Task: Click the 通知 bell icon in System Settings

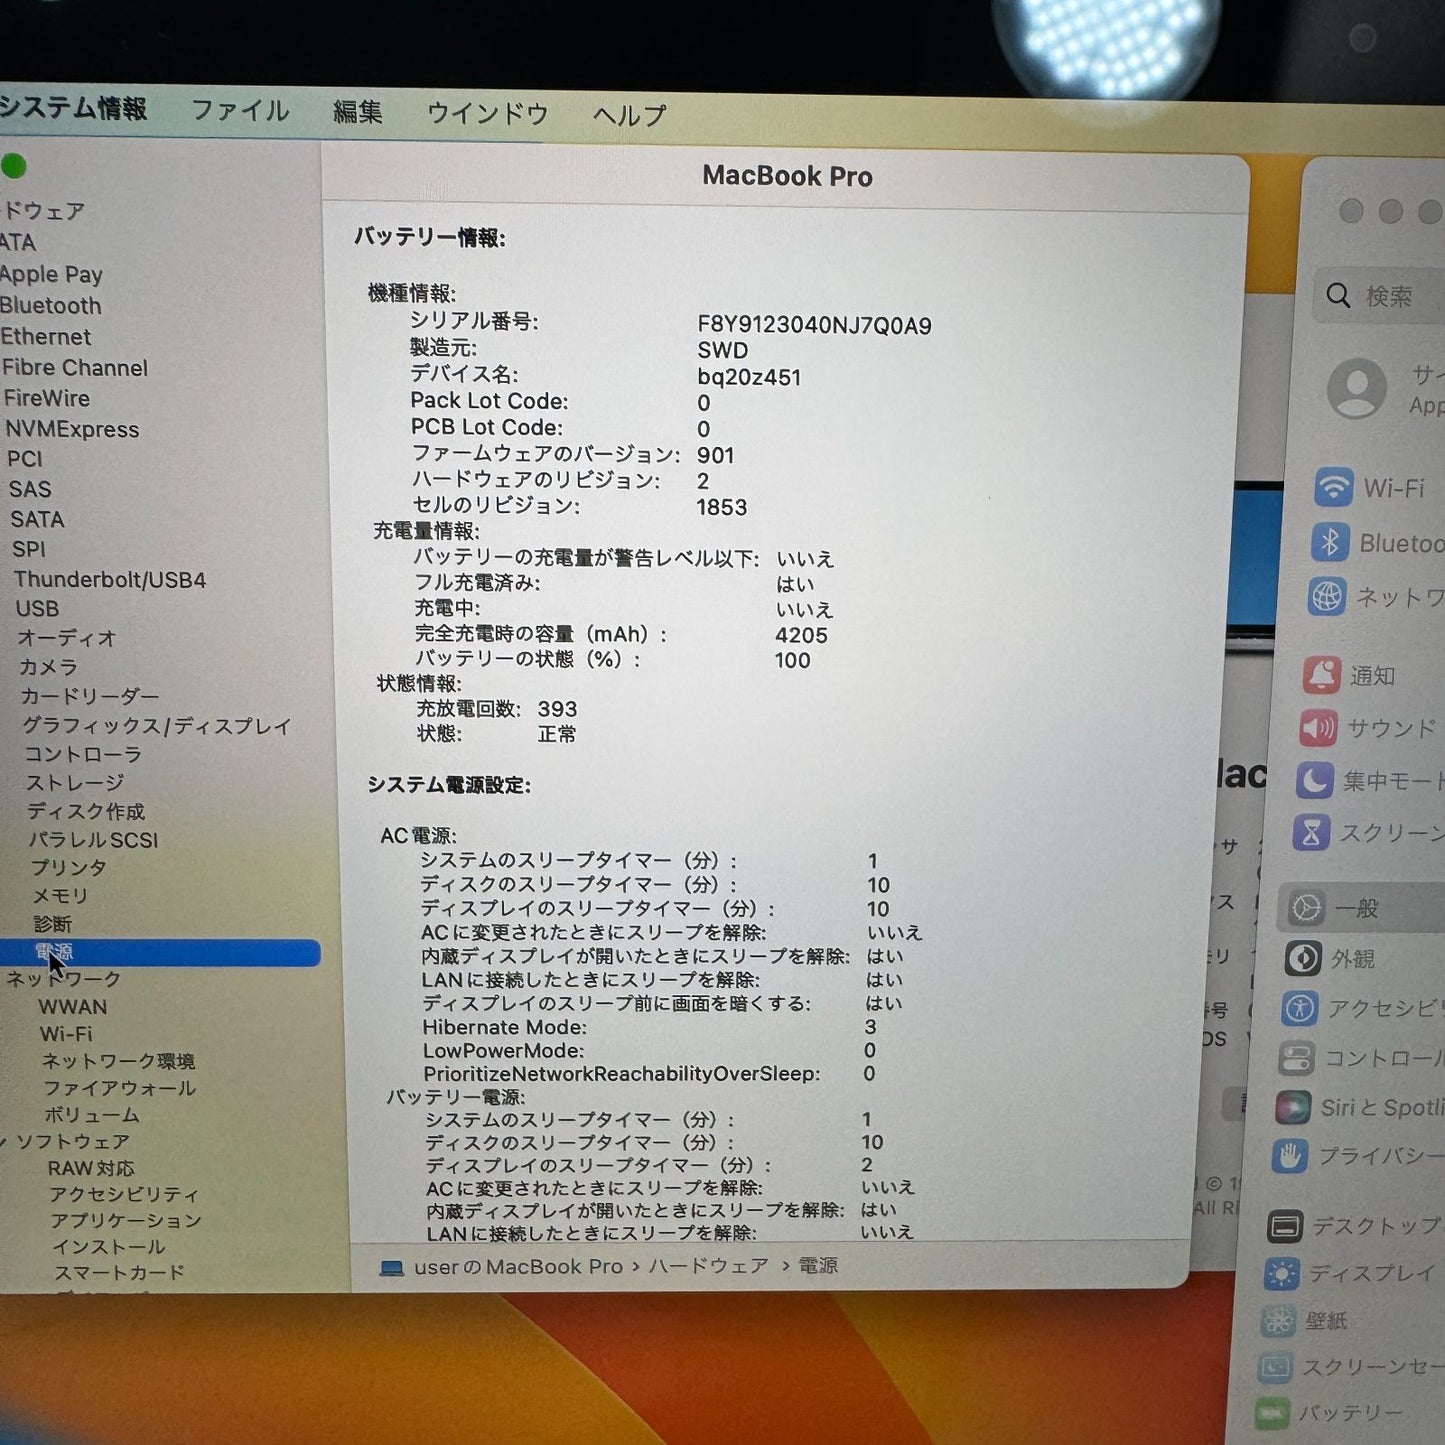Action: pos(1321,675)
